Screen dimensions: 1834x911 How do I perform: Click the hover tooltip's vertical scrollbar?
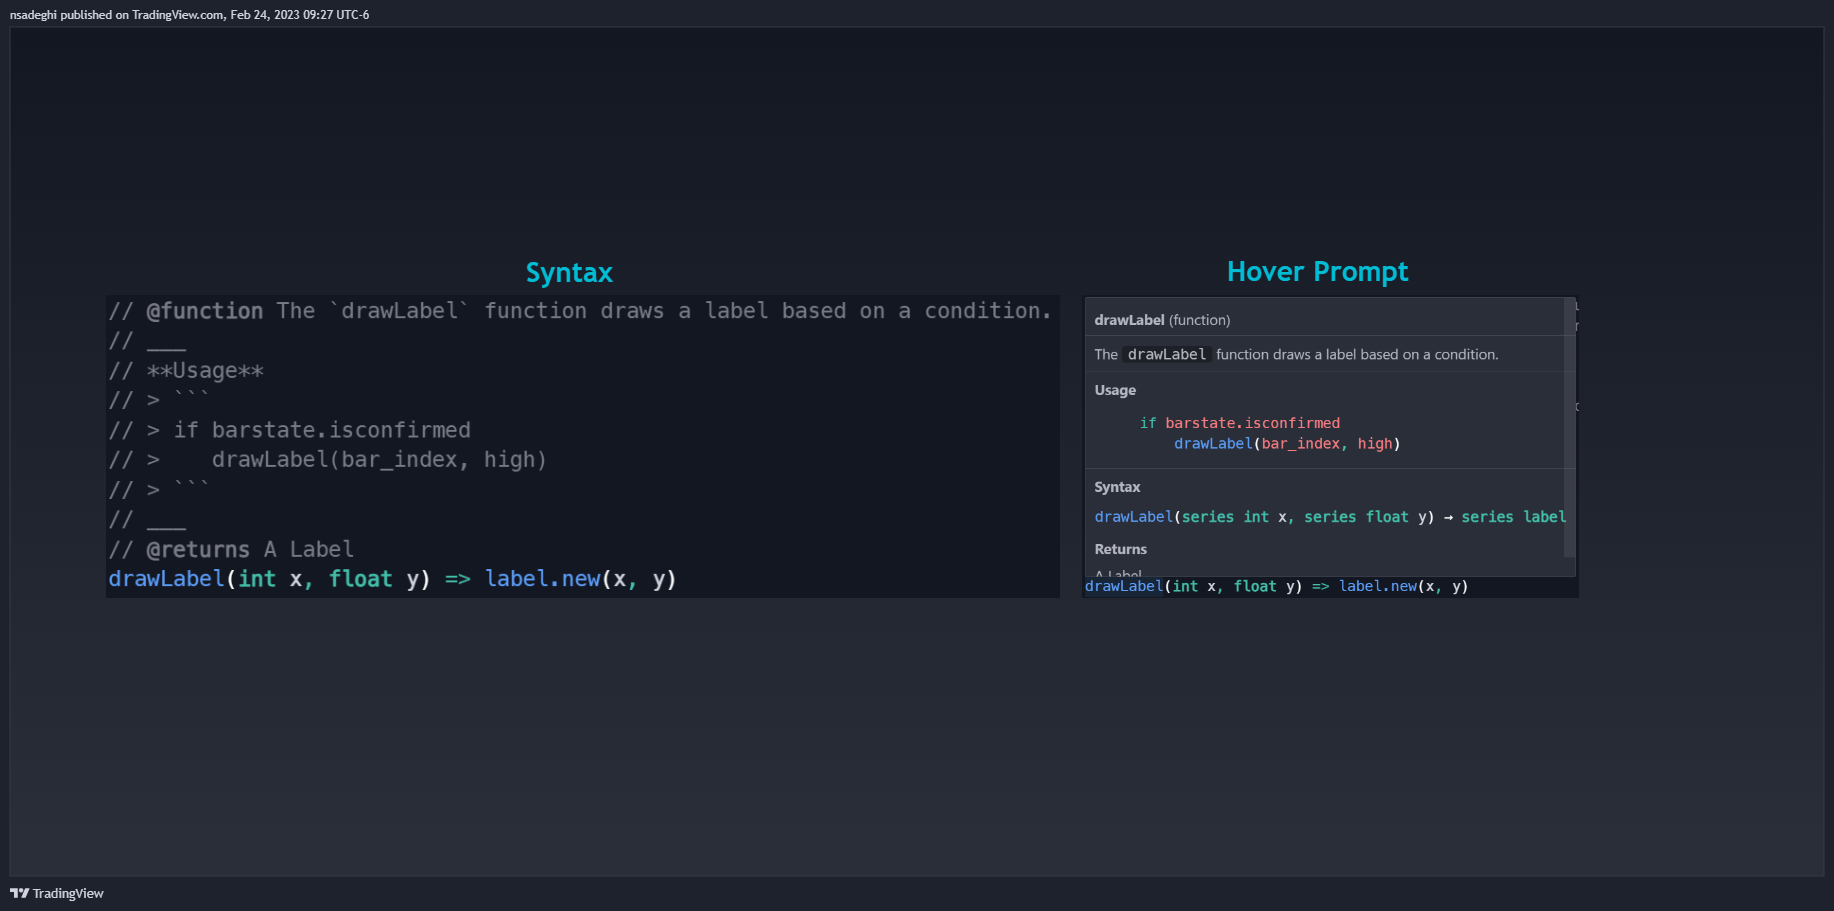(x=1569, y=427)
